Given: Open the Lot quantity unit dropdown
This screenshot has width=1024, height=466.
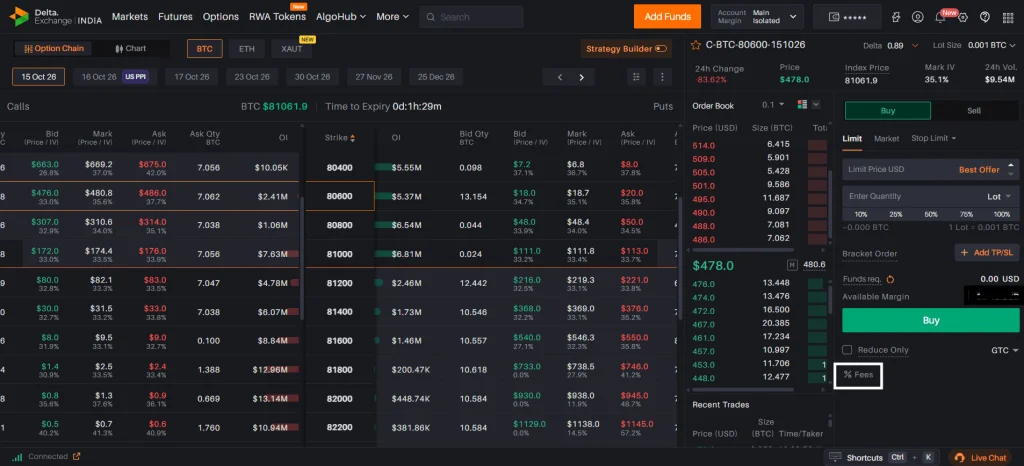Looking at the screenshot, I should click(x=999, y=196).
